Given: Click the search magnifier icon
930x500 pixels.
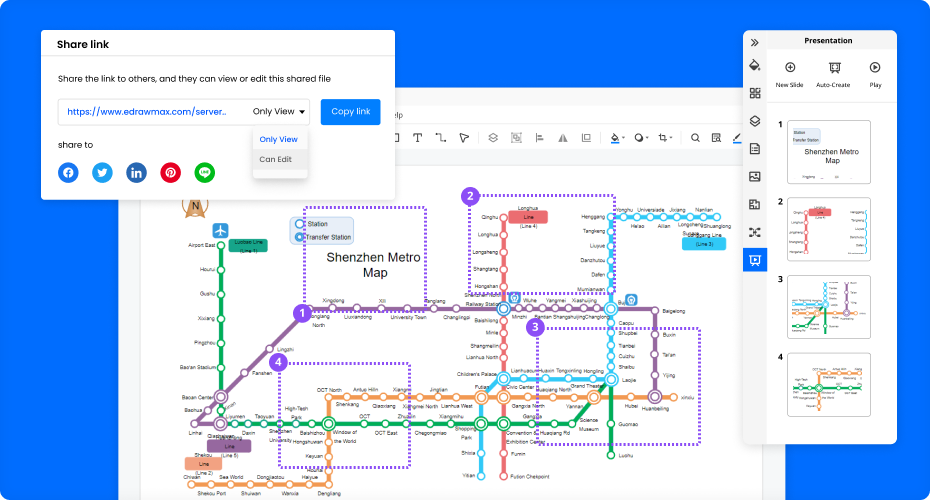Looking at the screenshot, I should coord(696,138).
